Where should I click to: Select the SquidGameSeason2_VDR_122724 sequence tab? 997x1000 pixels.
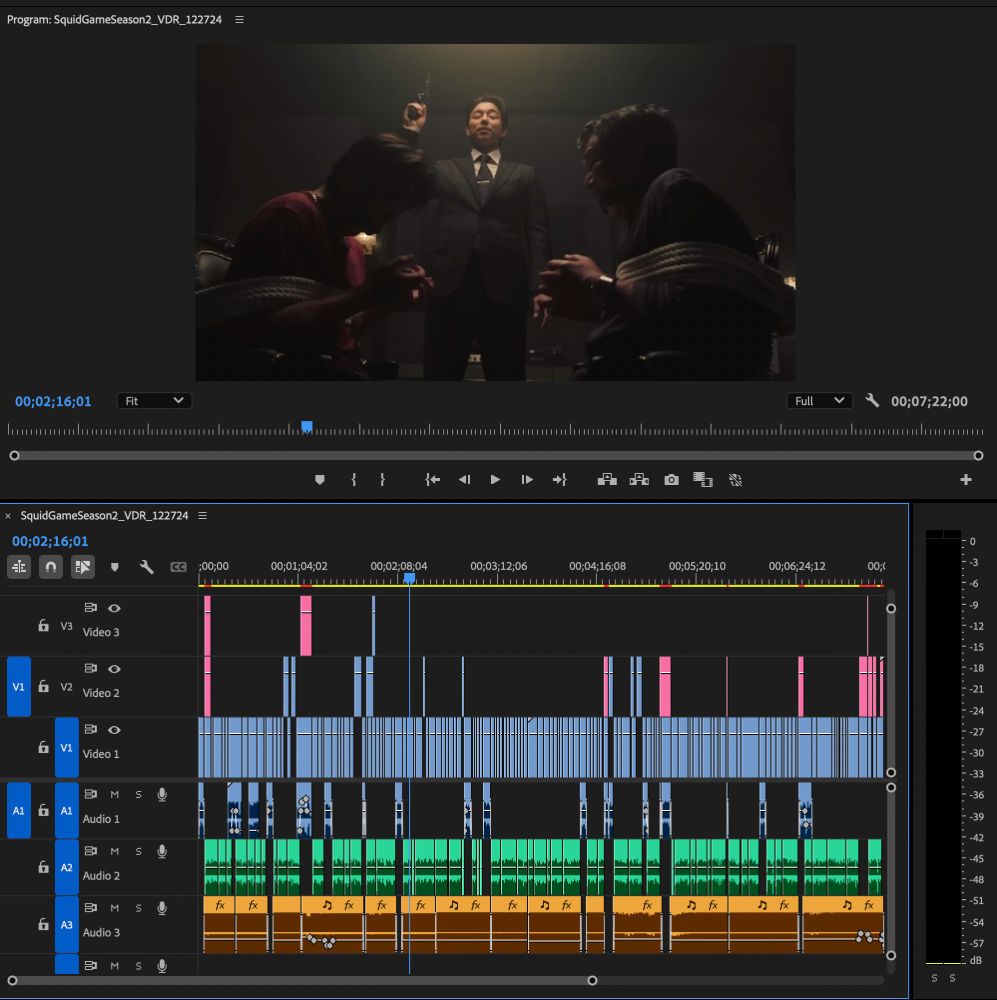coord(104,515)
